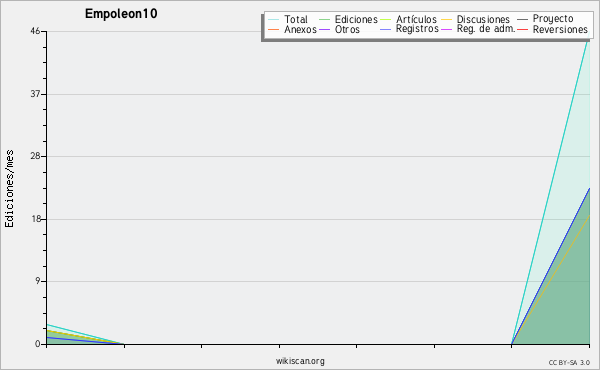Click the cyan Total legend color line
The width and height of the screenshot is (600, 370).
tap(274, 19)
